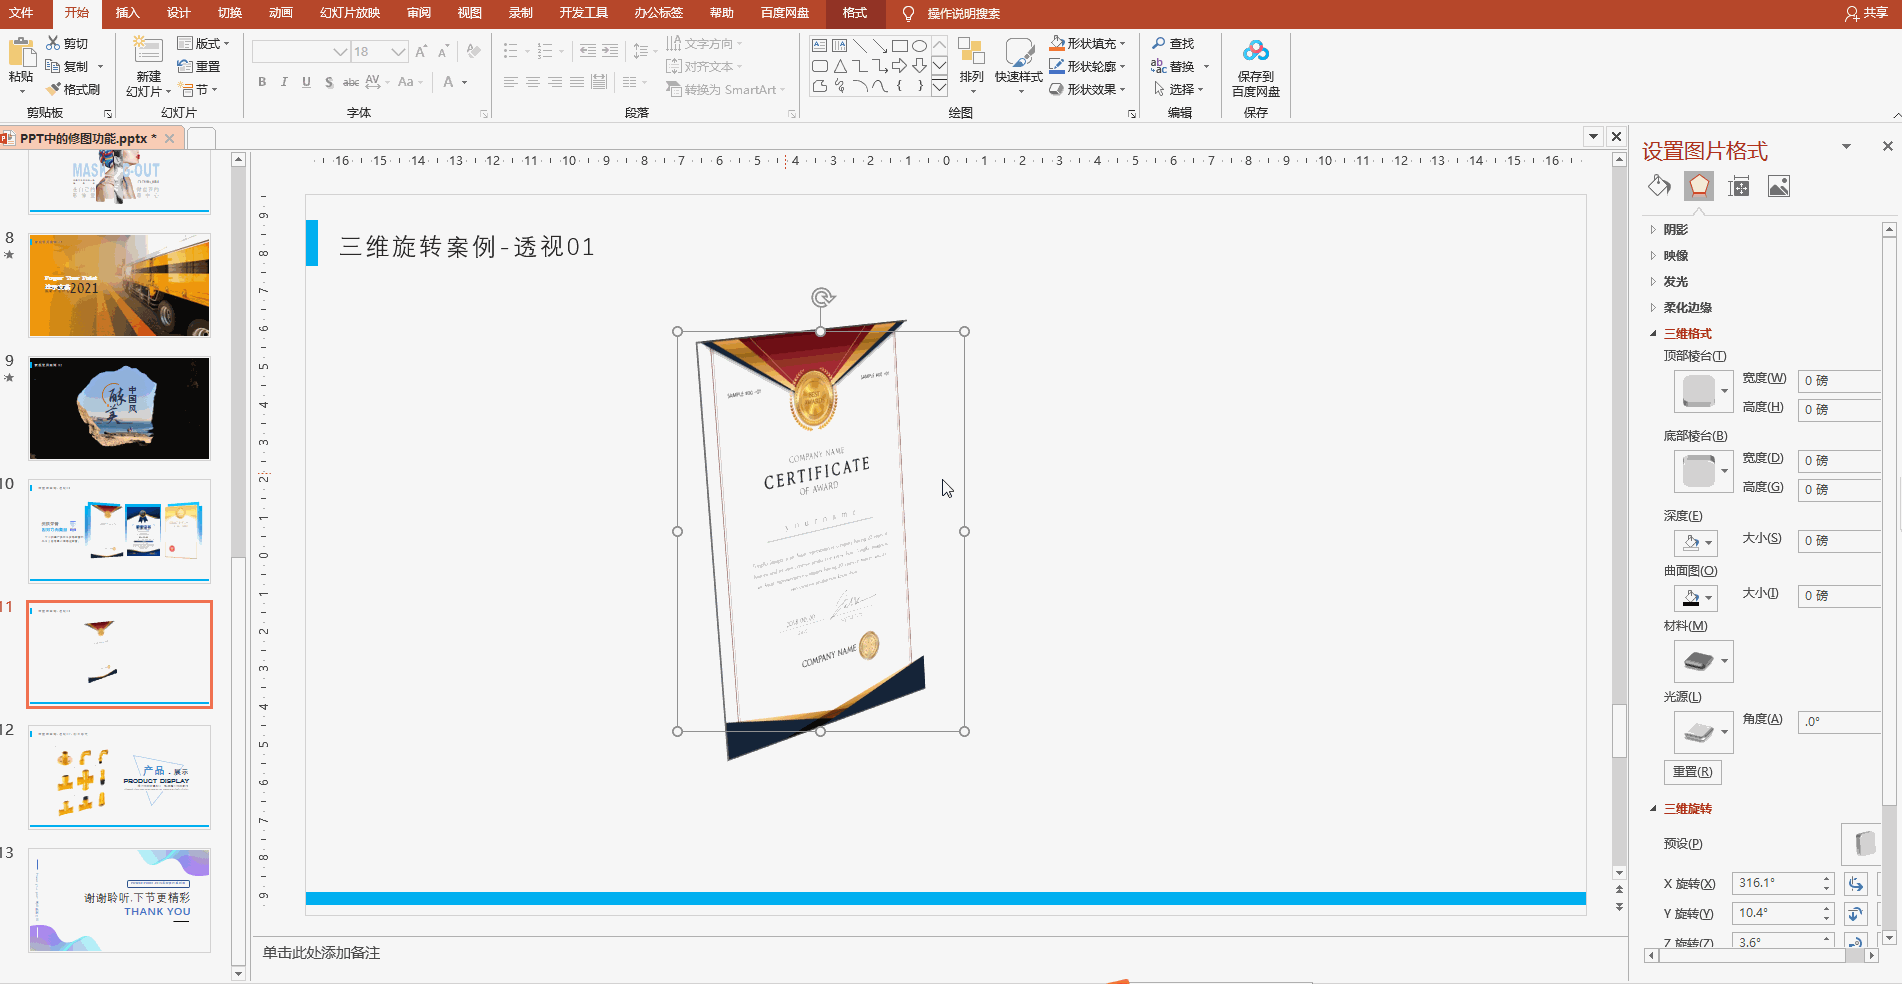This screenshot has height=984, width=1902.
Task: Switch to the Design (设计) ribbon tab
Action: pyautogui.click(x=178, y=13)
